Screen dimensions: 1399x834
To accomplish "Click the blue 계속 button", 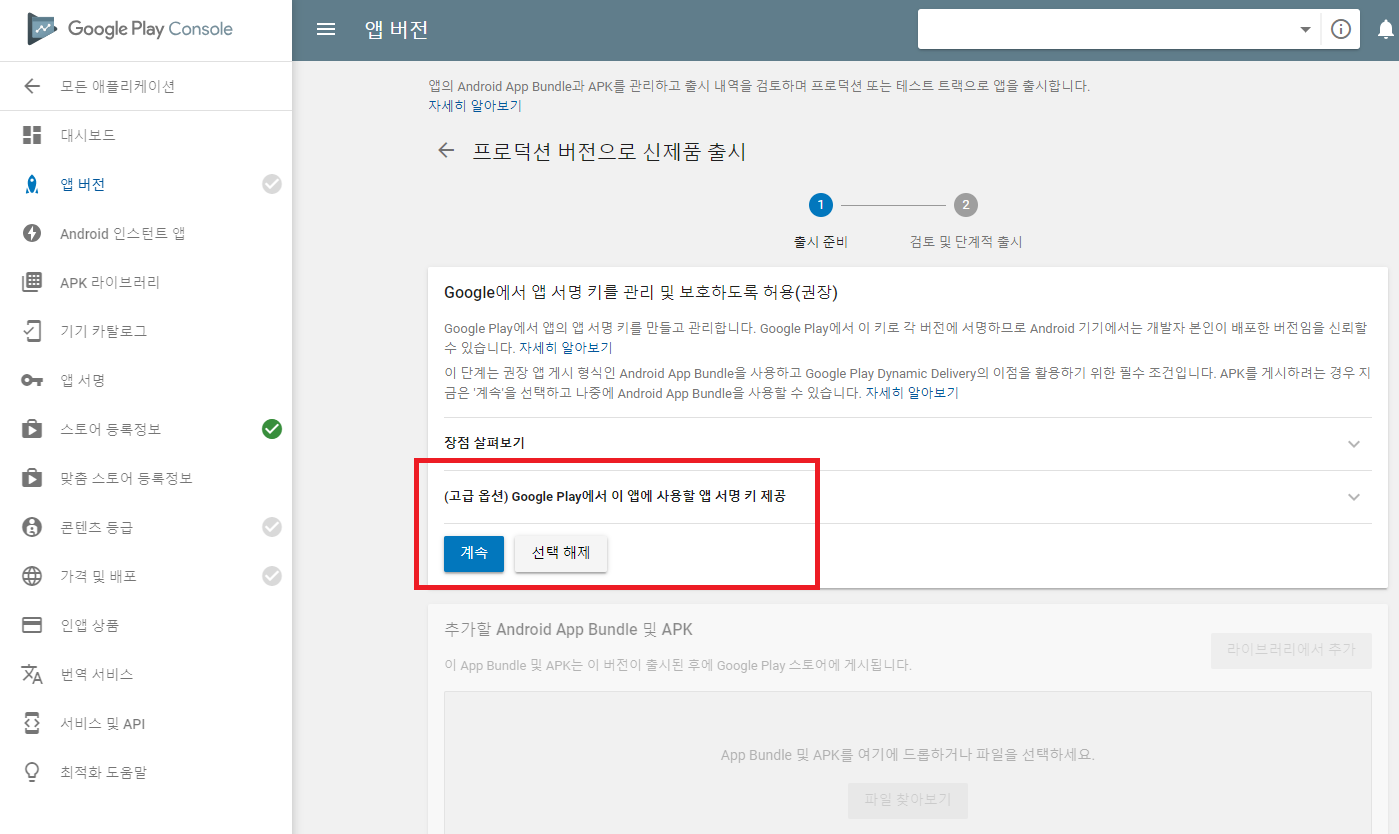I will pos(474,554).
